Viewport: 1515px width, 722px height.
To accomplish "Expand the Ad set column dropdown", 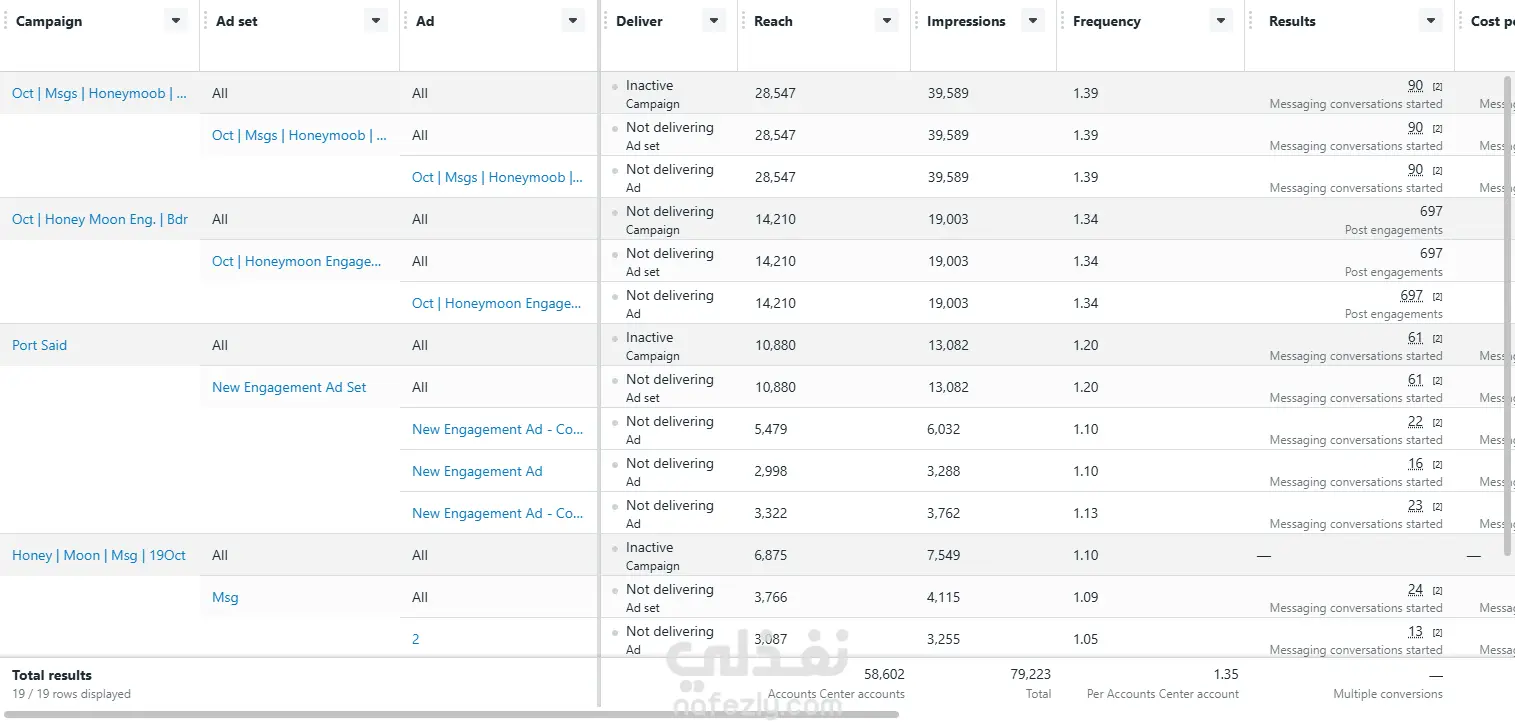I will pos(376,21).
